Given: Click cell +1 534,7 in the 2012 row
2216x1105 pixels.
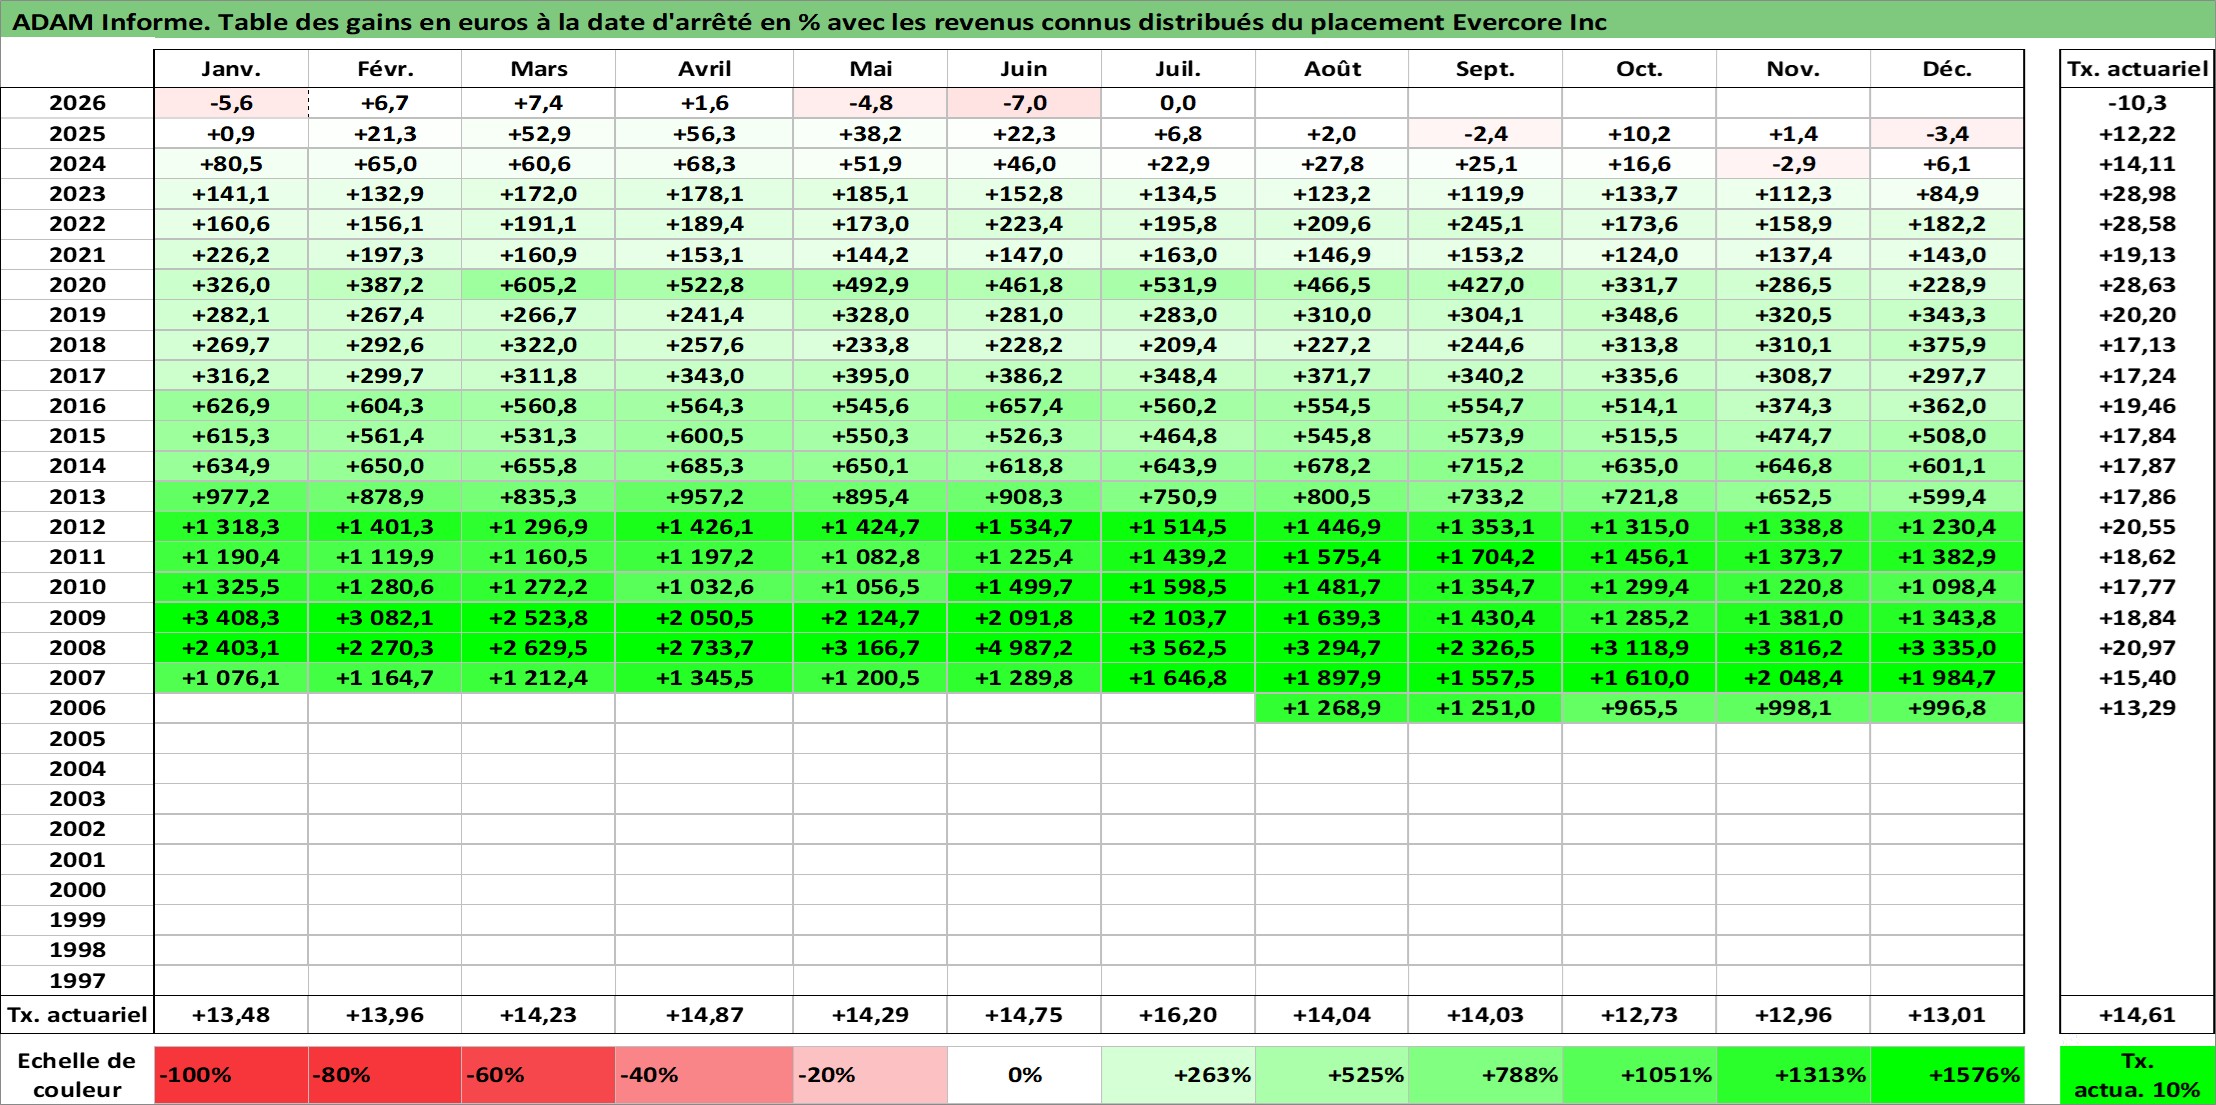Looking at the screenshot, I should pyautogui.click(x=1024, y=527).
